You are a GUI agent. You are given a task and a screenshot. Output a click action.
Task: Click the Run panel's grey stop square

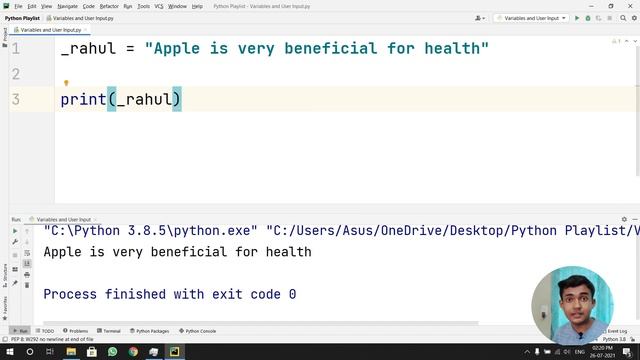click(15, 255)
